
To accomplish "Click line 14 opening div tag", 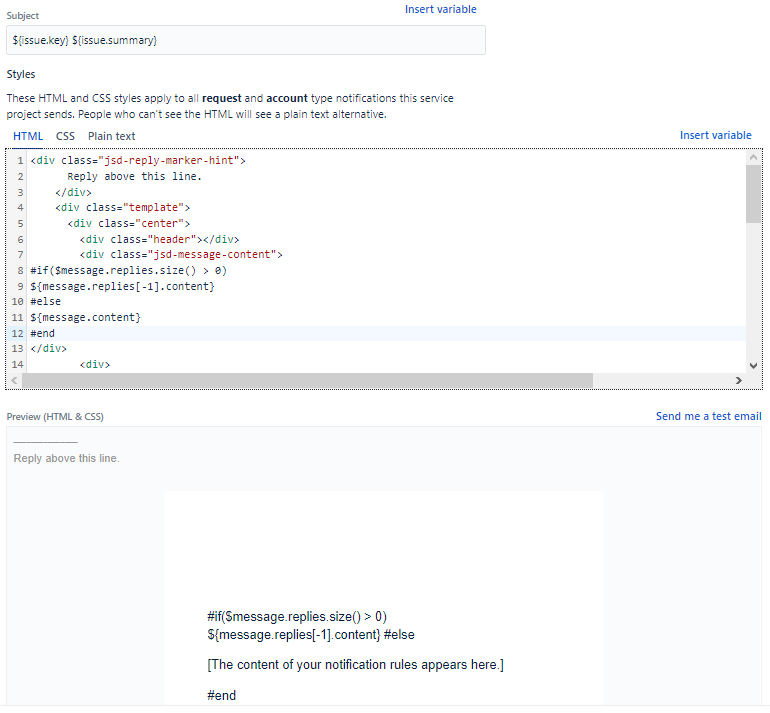I will click(x=95, y=364).
